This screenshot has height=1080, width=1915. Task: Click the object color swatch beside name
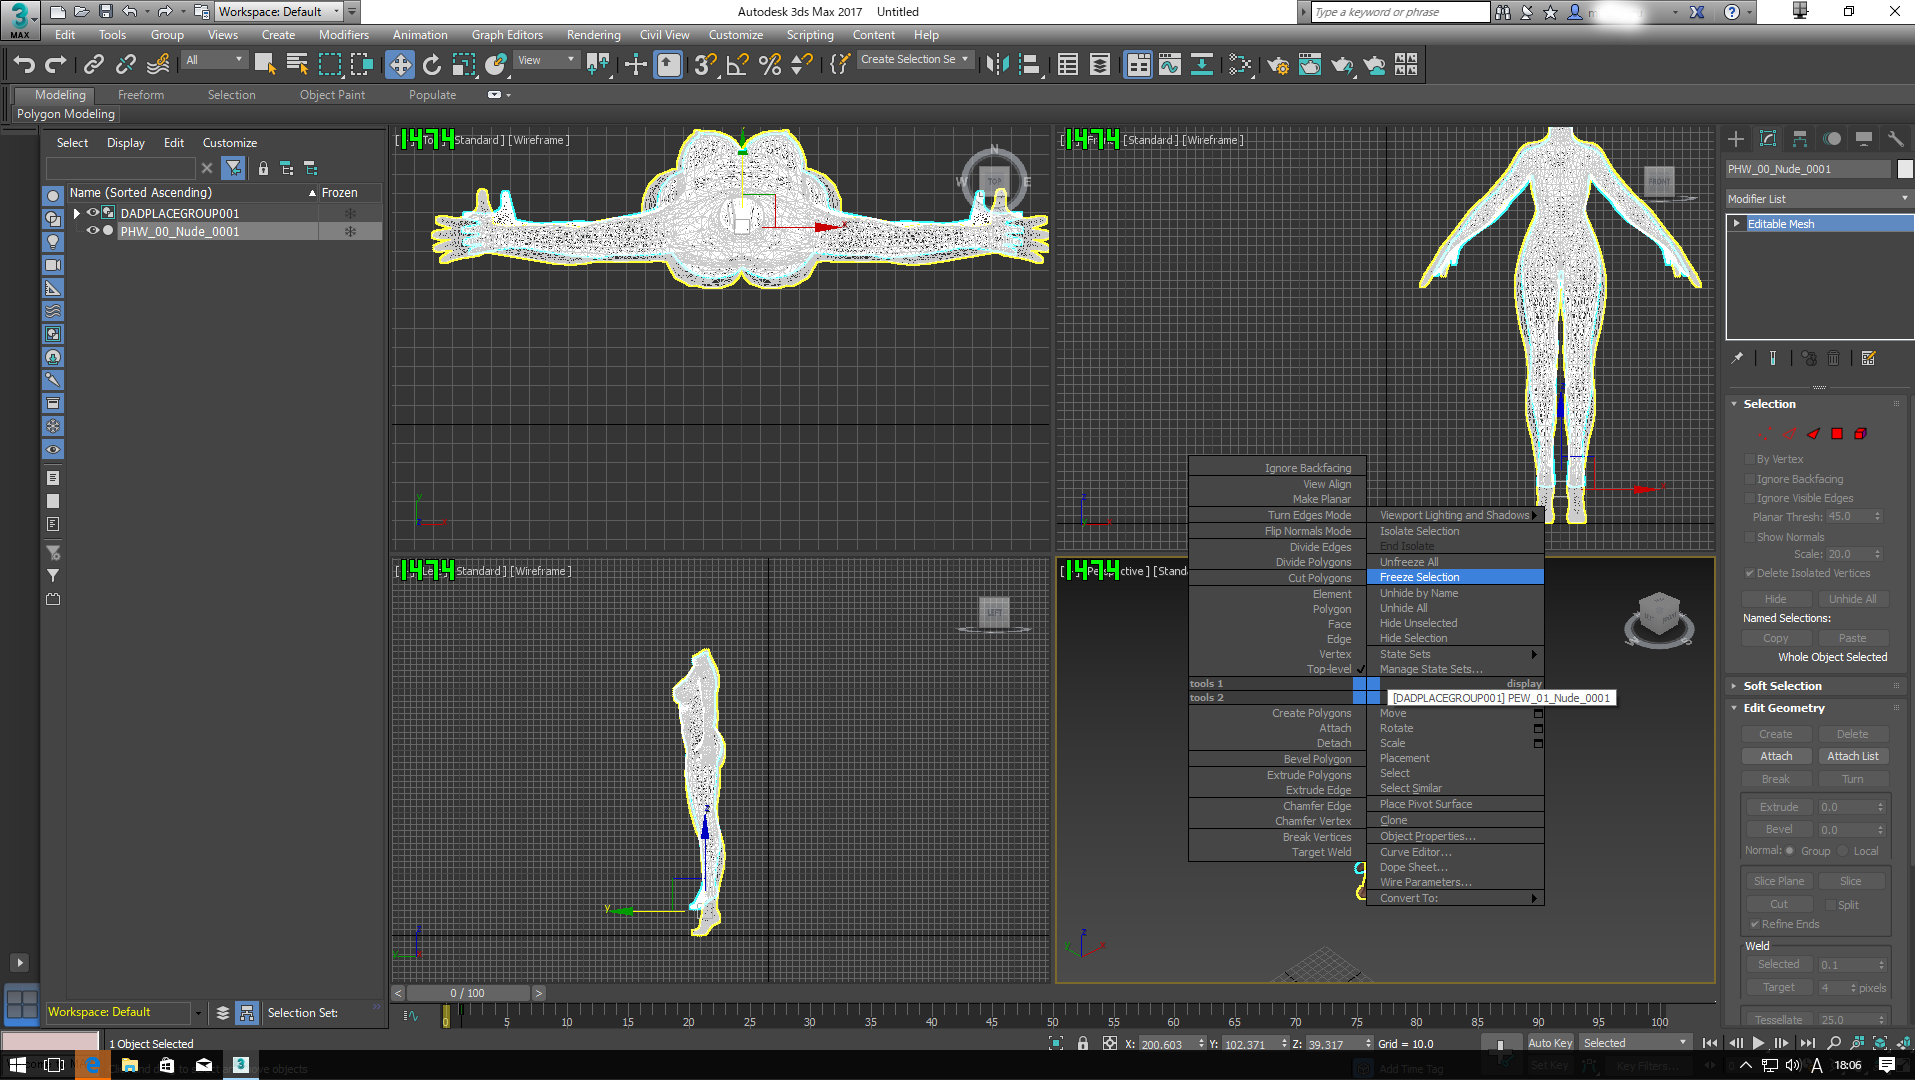[1905, 169]
